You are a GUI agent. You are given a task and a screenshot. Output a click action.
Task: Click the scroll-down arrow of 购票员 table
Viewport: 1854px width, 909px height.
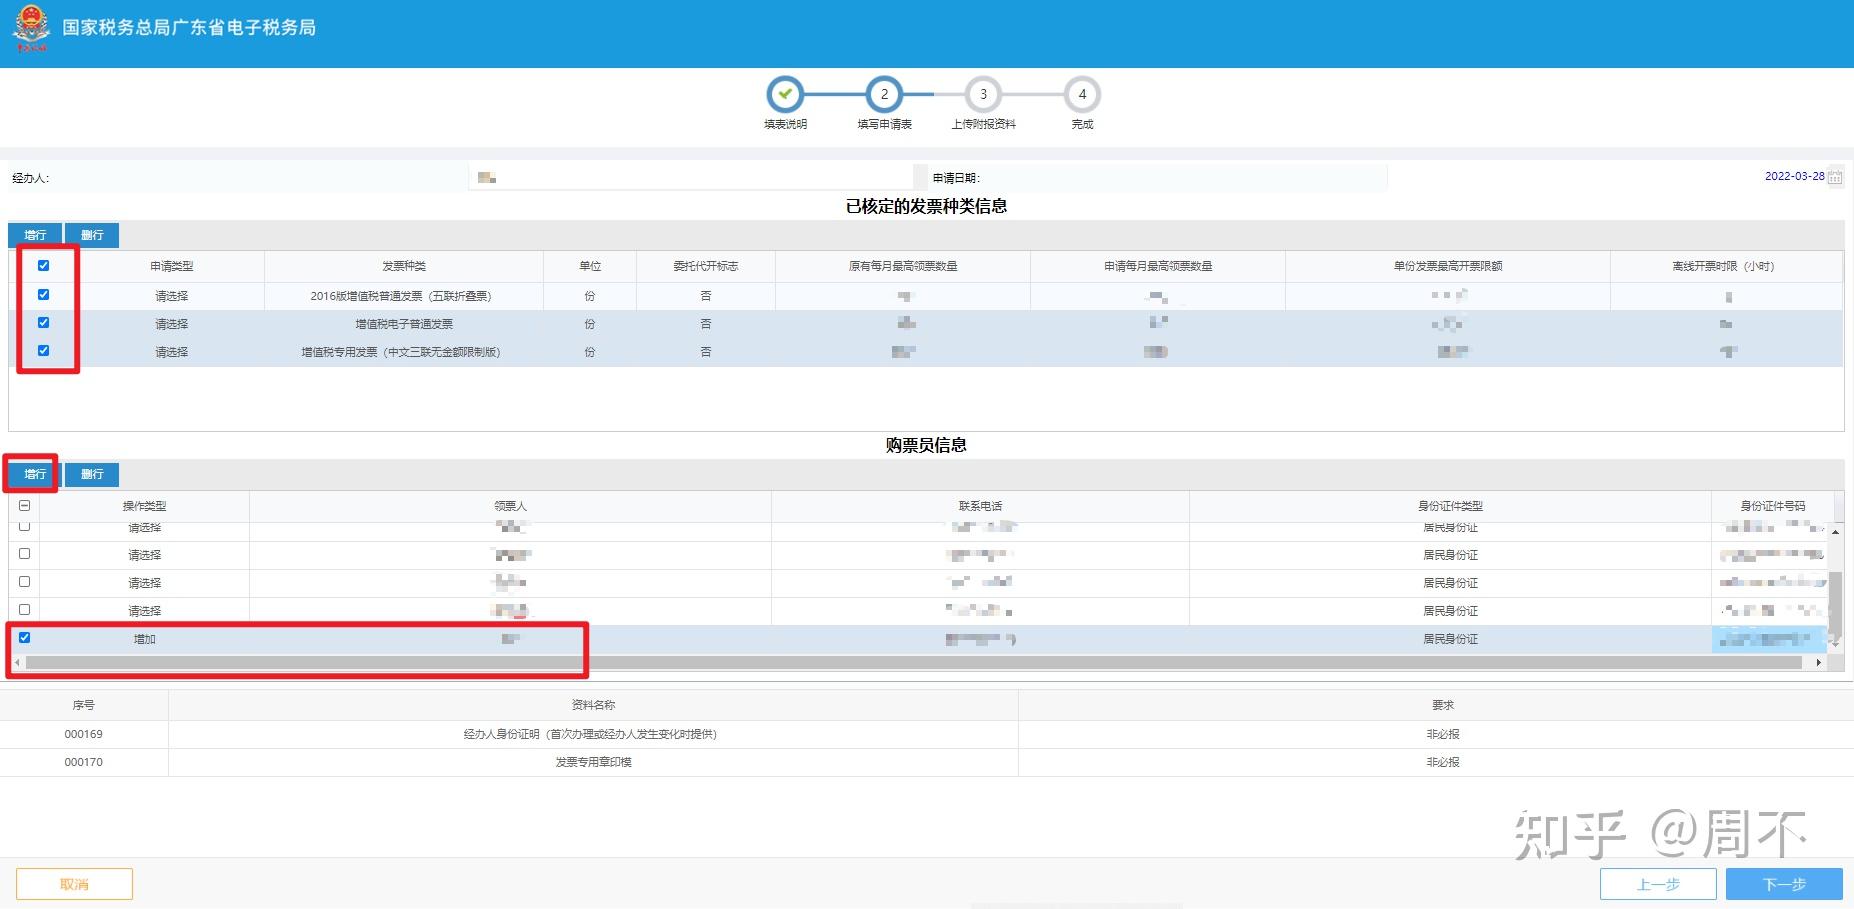[x=1835, y=645]
